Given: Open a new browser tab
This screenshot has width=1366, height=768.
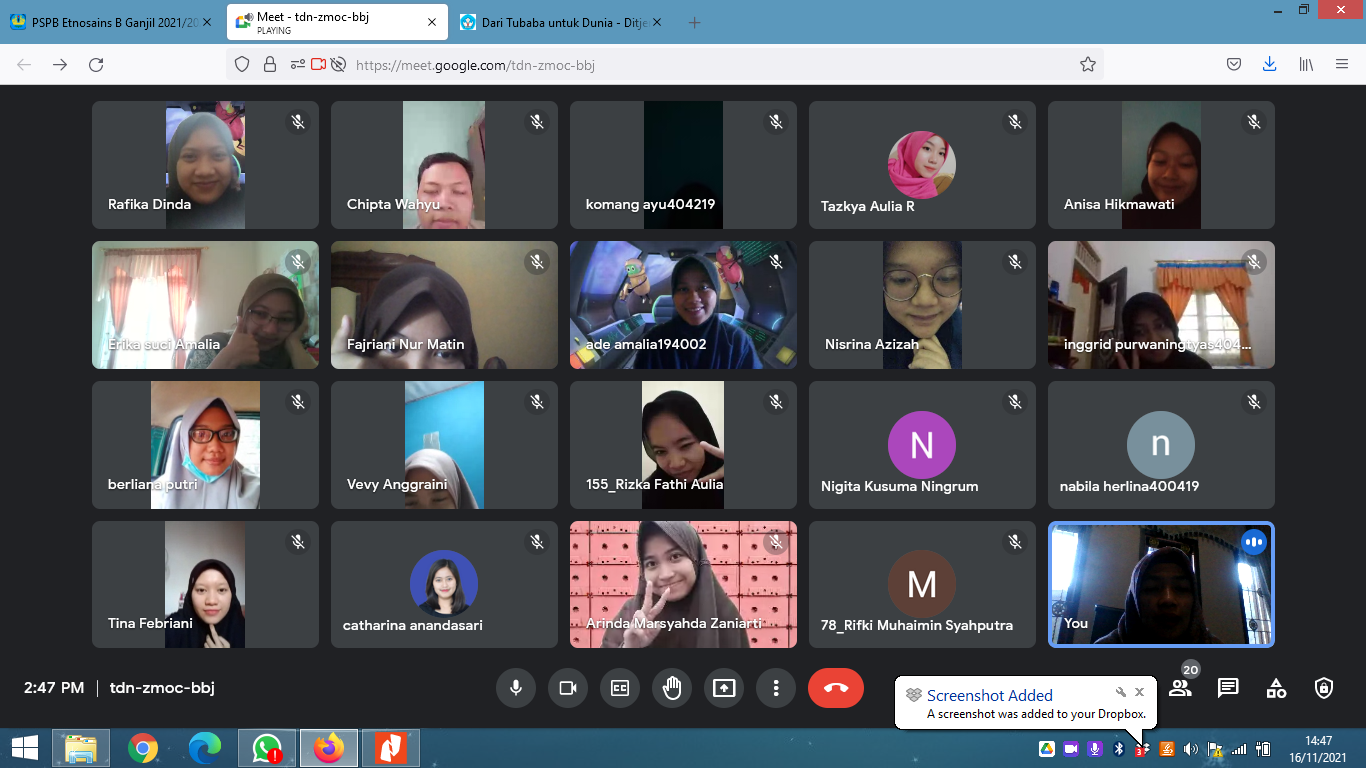Looking at the screenshot, I should [x=695, y=22].
